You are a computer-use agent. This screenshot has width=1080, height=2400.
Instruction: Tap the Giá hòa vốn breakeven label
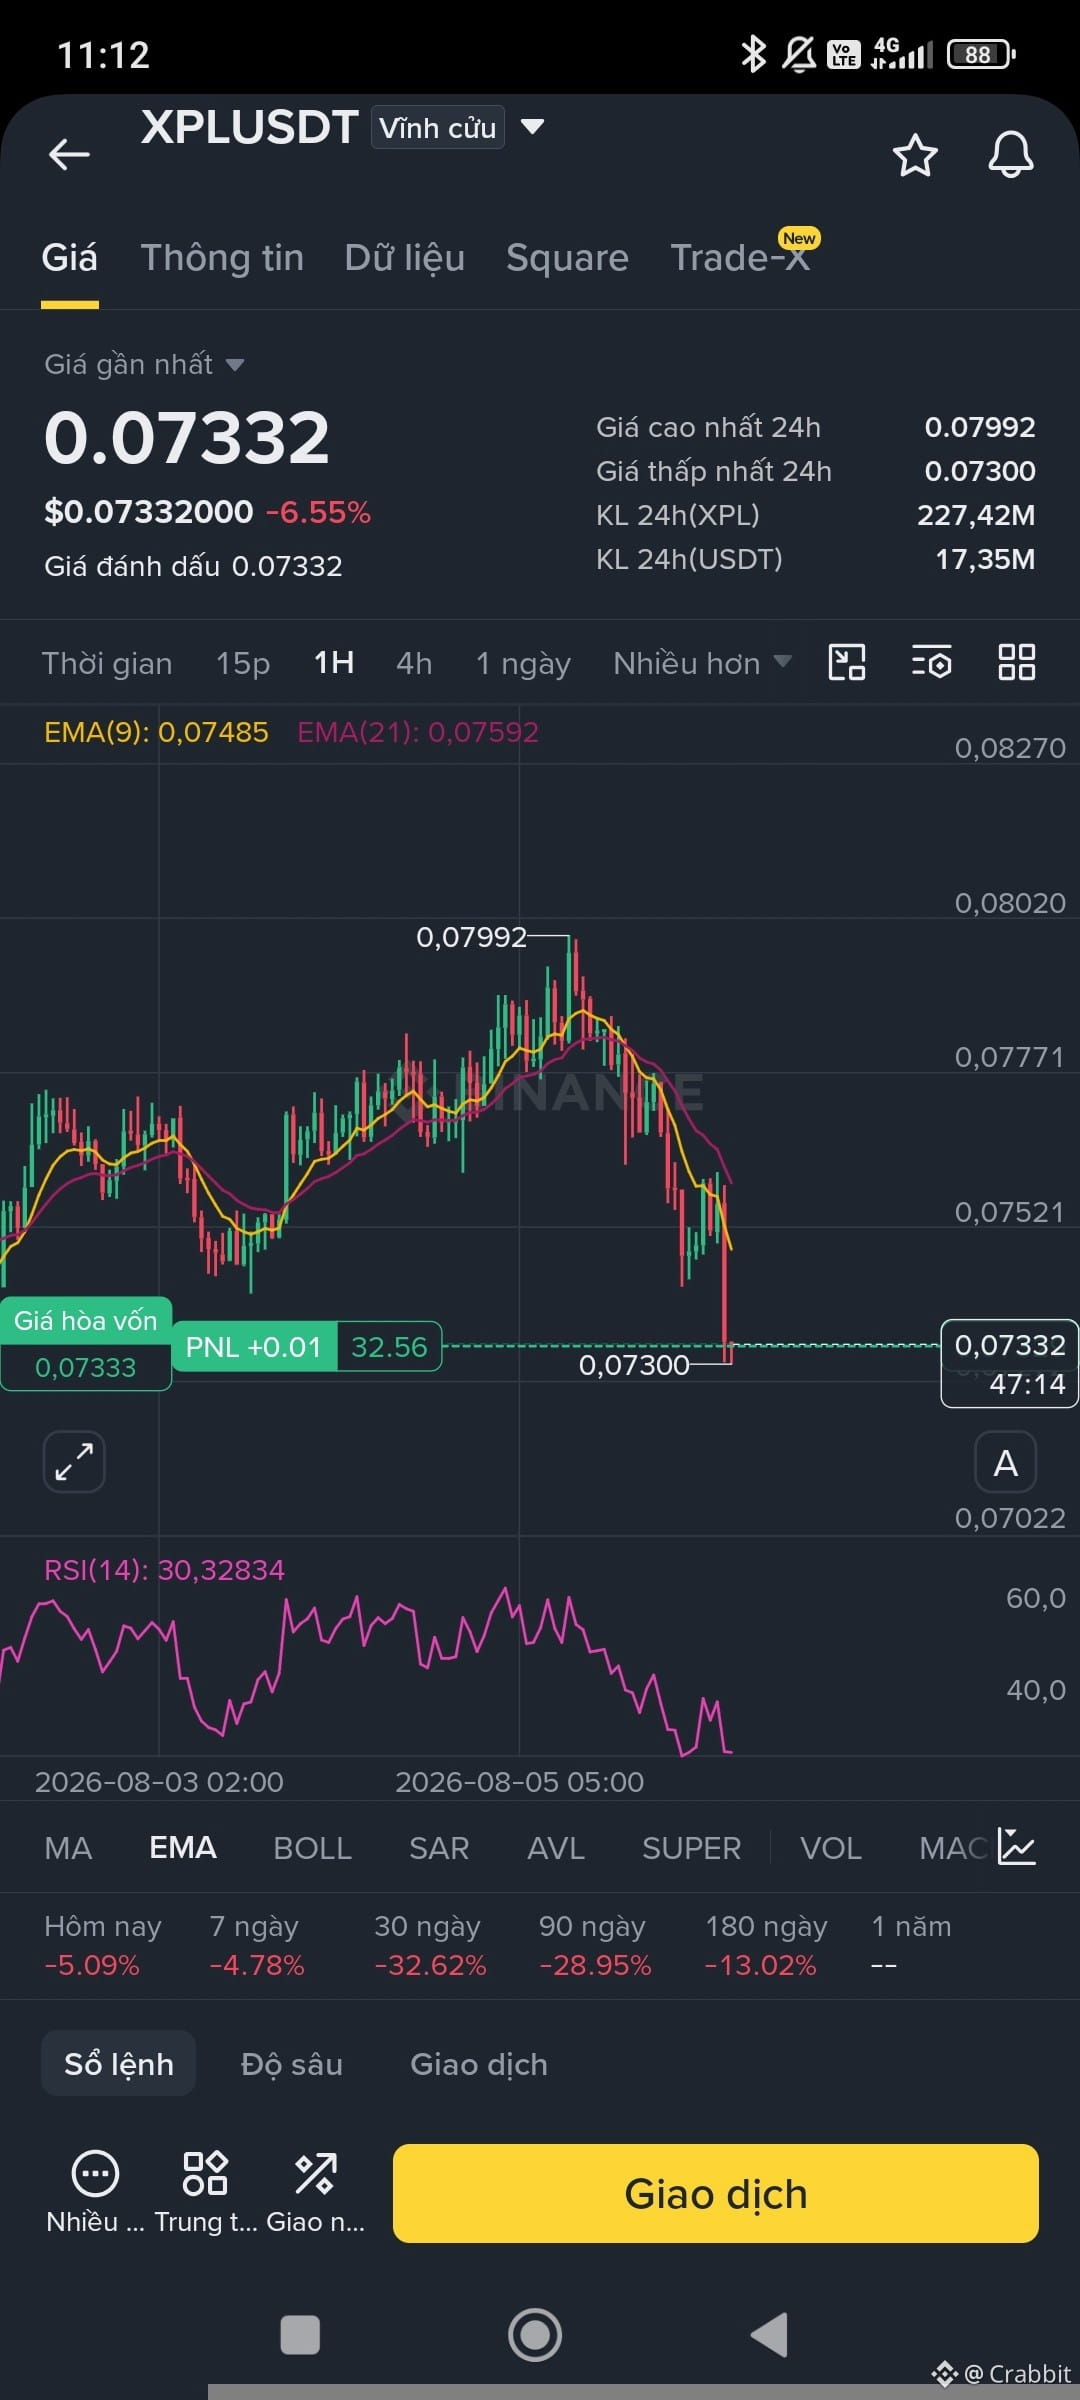coord(86,1344)
